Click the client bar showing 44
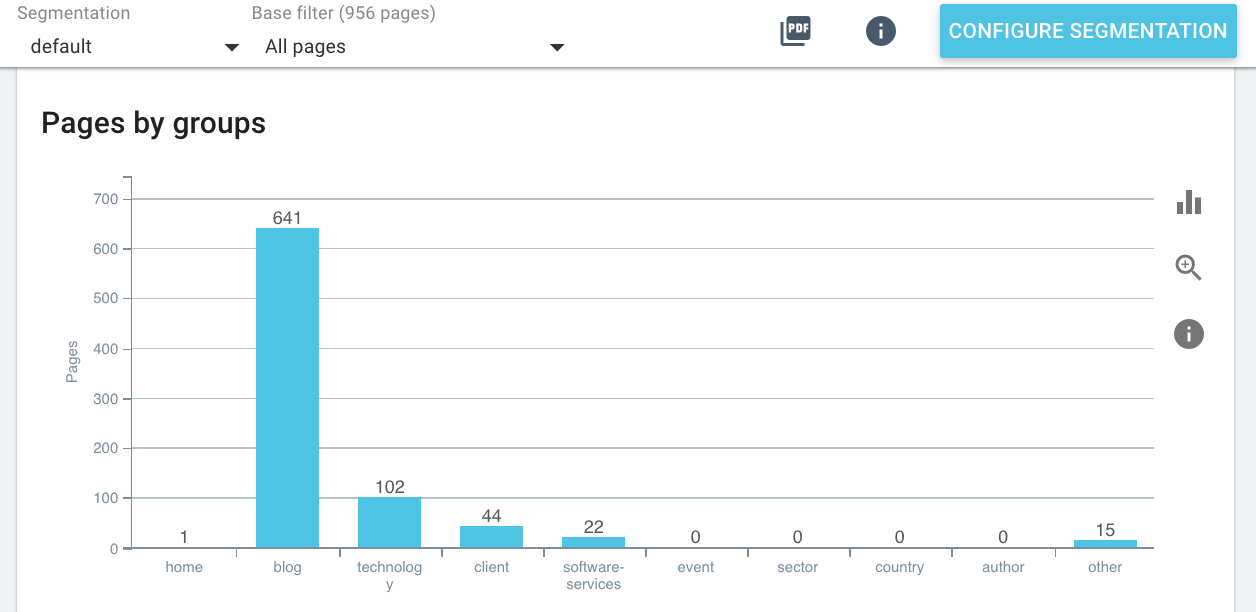The height and width of the screenshot is (612, 1256). tap(491, 537)
